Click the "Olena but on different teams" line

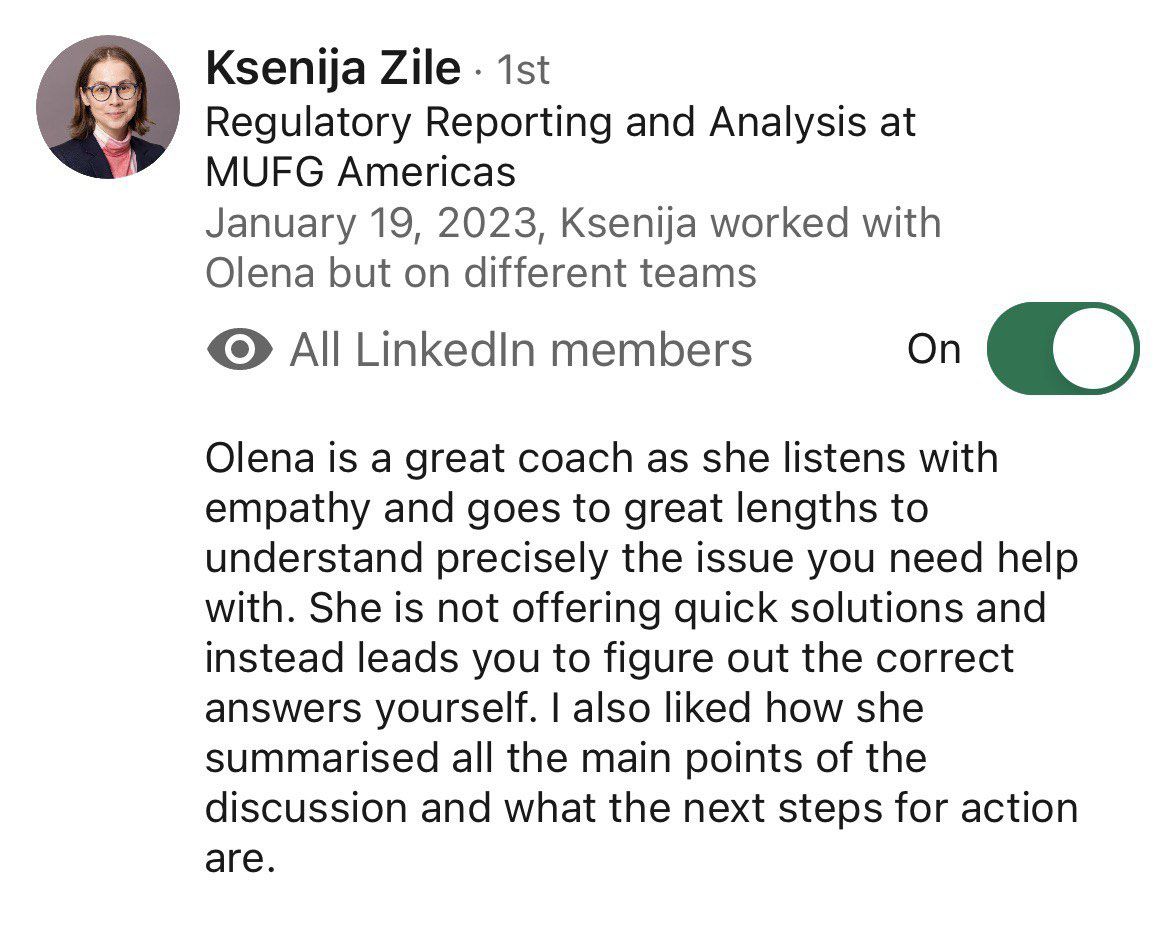click(480, 273)
